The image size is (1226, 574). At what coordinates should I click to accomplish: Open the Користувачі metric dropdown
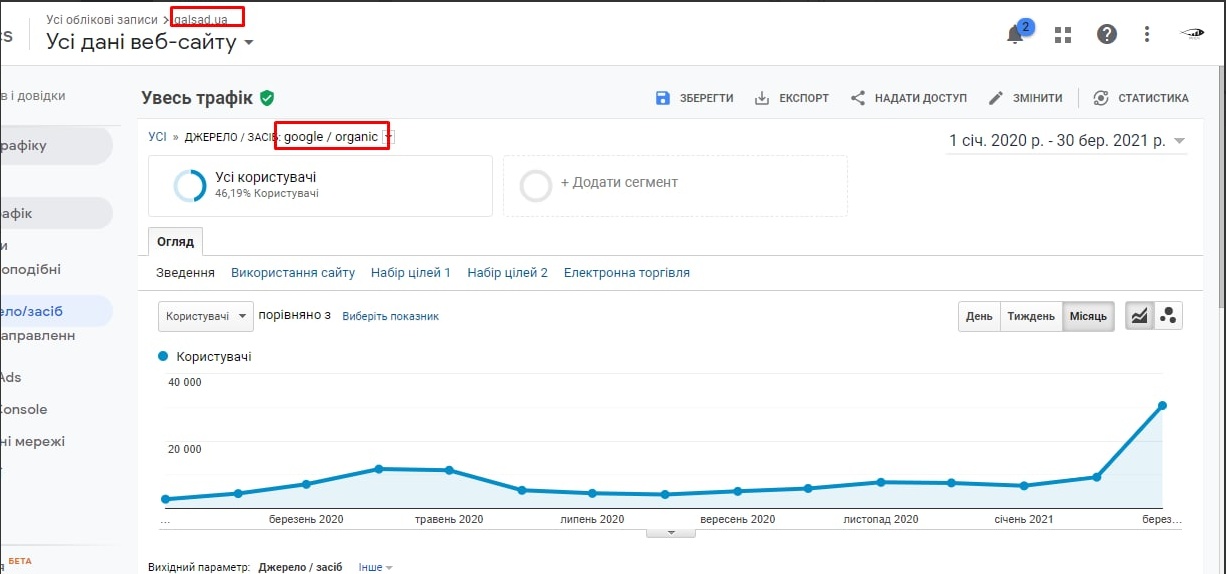(x=206, y=316)
